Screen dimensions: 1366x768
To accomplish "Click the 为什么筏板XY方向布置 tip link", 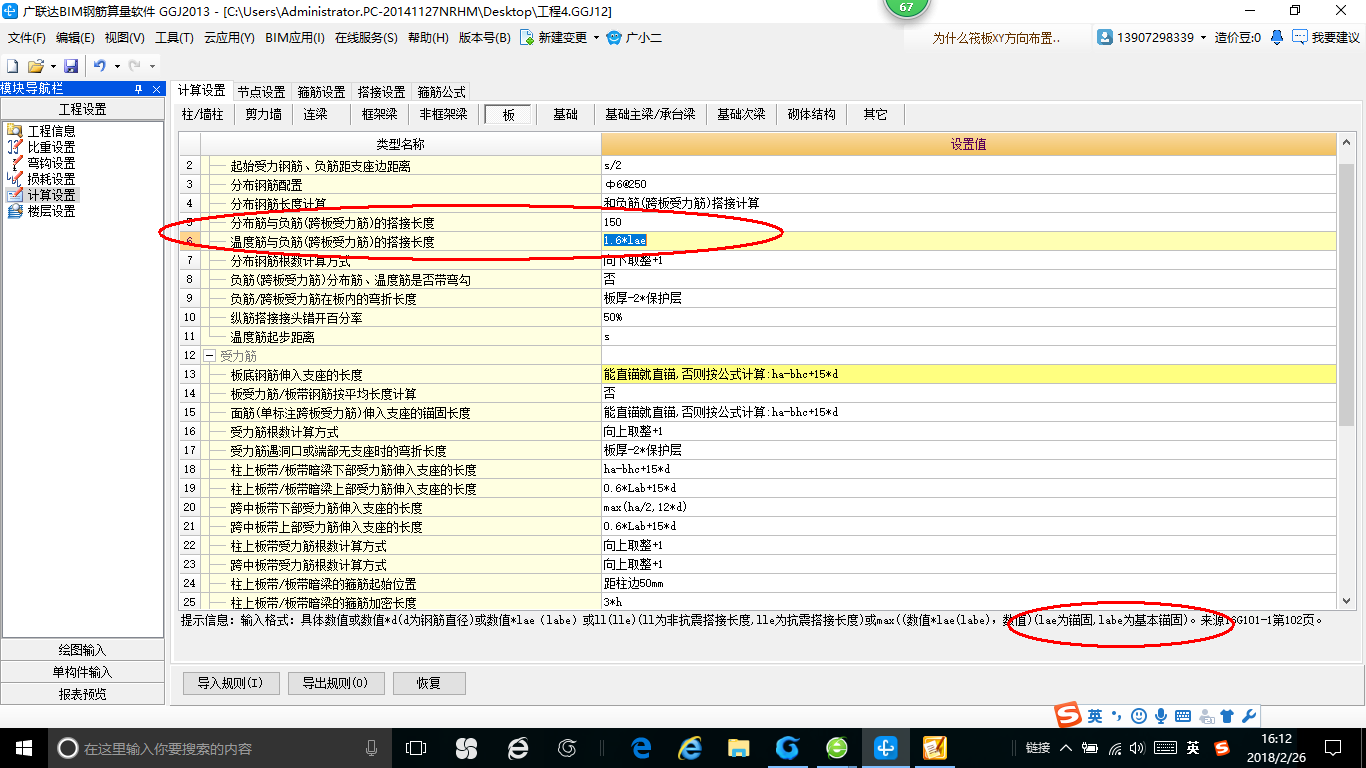I will [x=996, y=38].
